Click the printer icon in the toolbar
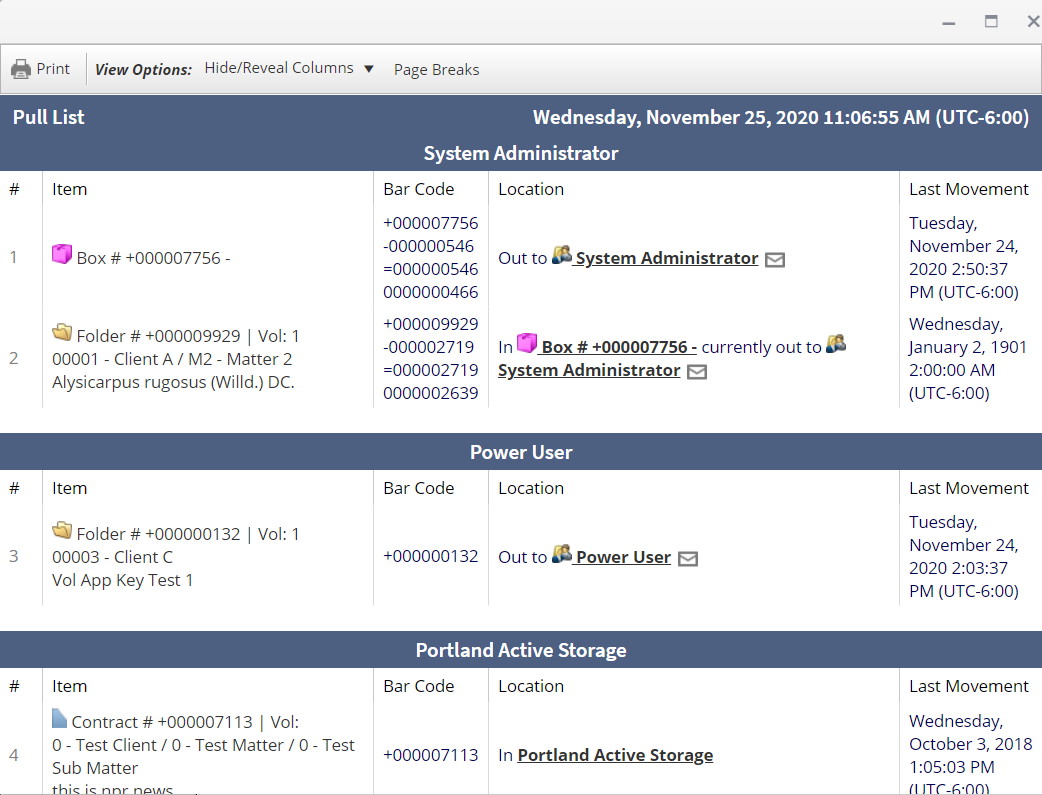Screen dimensions: 1042x795 point(21,69)
